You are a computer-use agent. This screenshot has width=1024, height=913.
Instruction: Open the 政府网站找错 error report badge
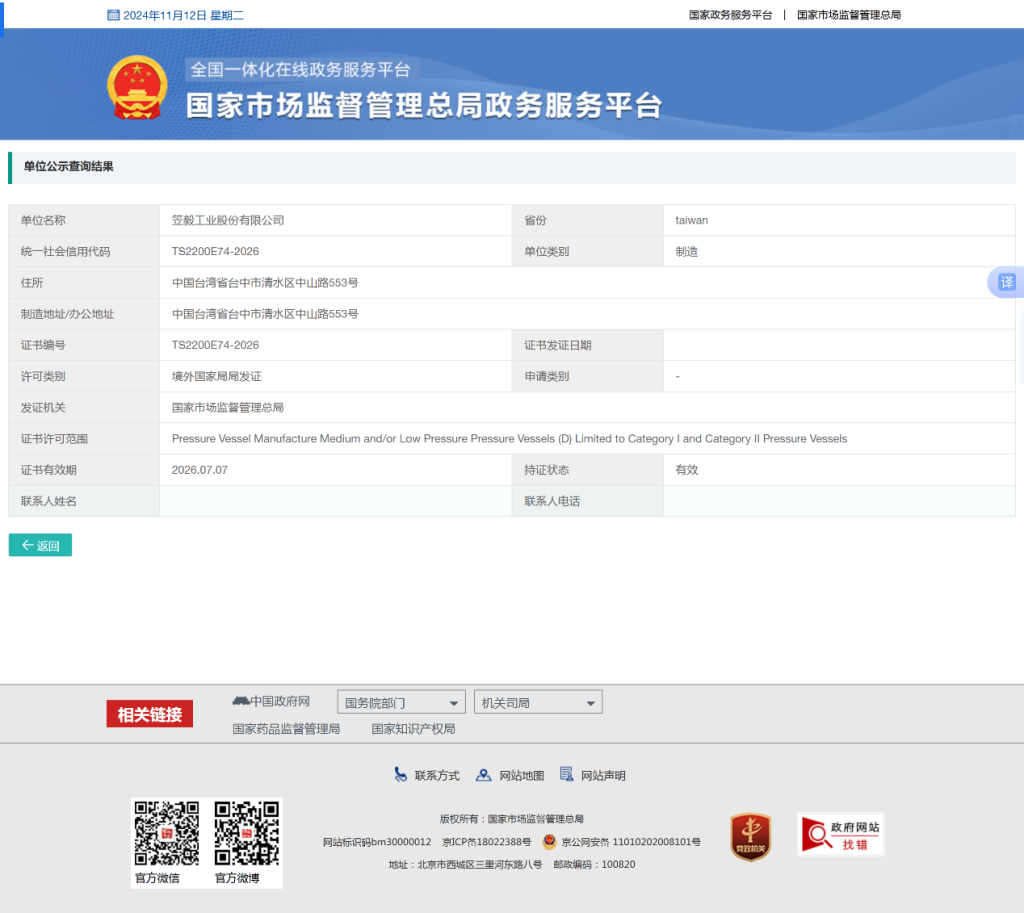(841, 834)
